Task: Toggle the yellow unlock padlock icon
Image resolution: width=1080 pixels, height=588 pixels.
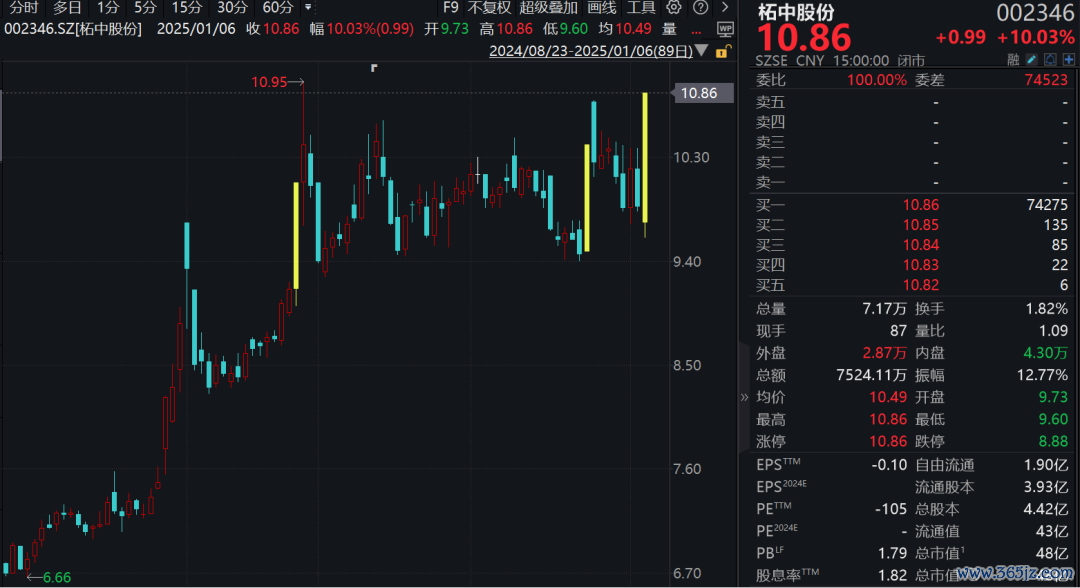Action: [722, 51]
